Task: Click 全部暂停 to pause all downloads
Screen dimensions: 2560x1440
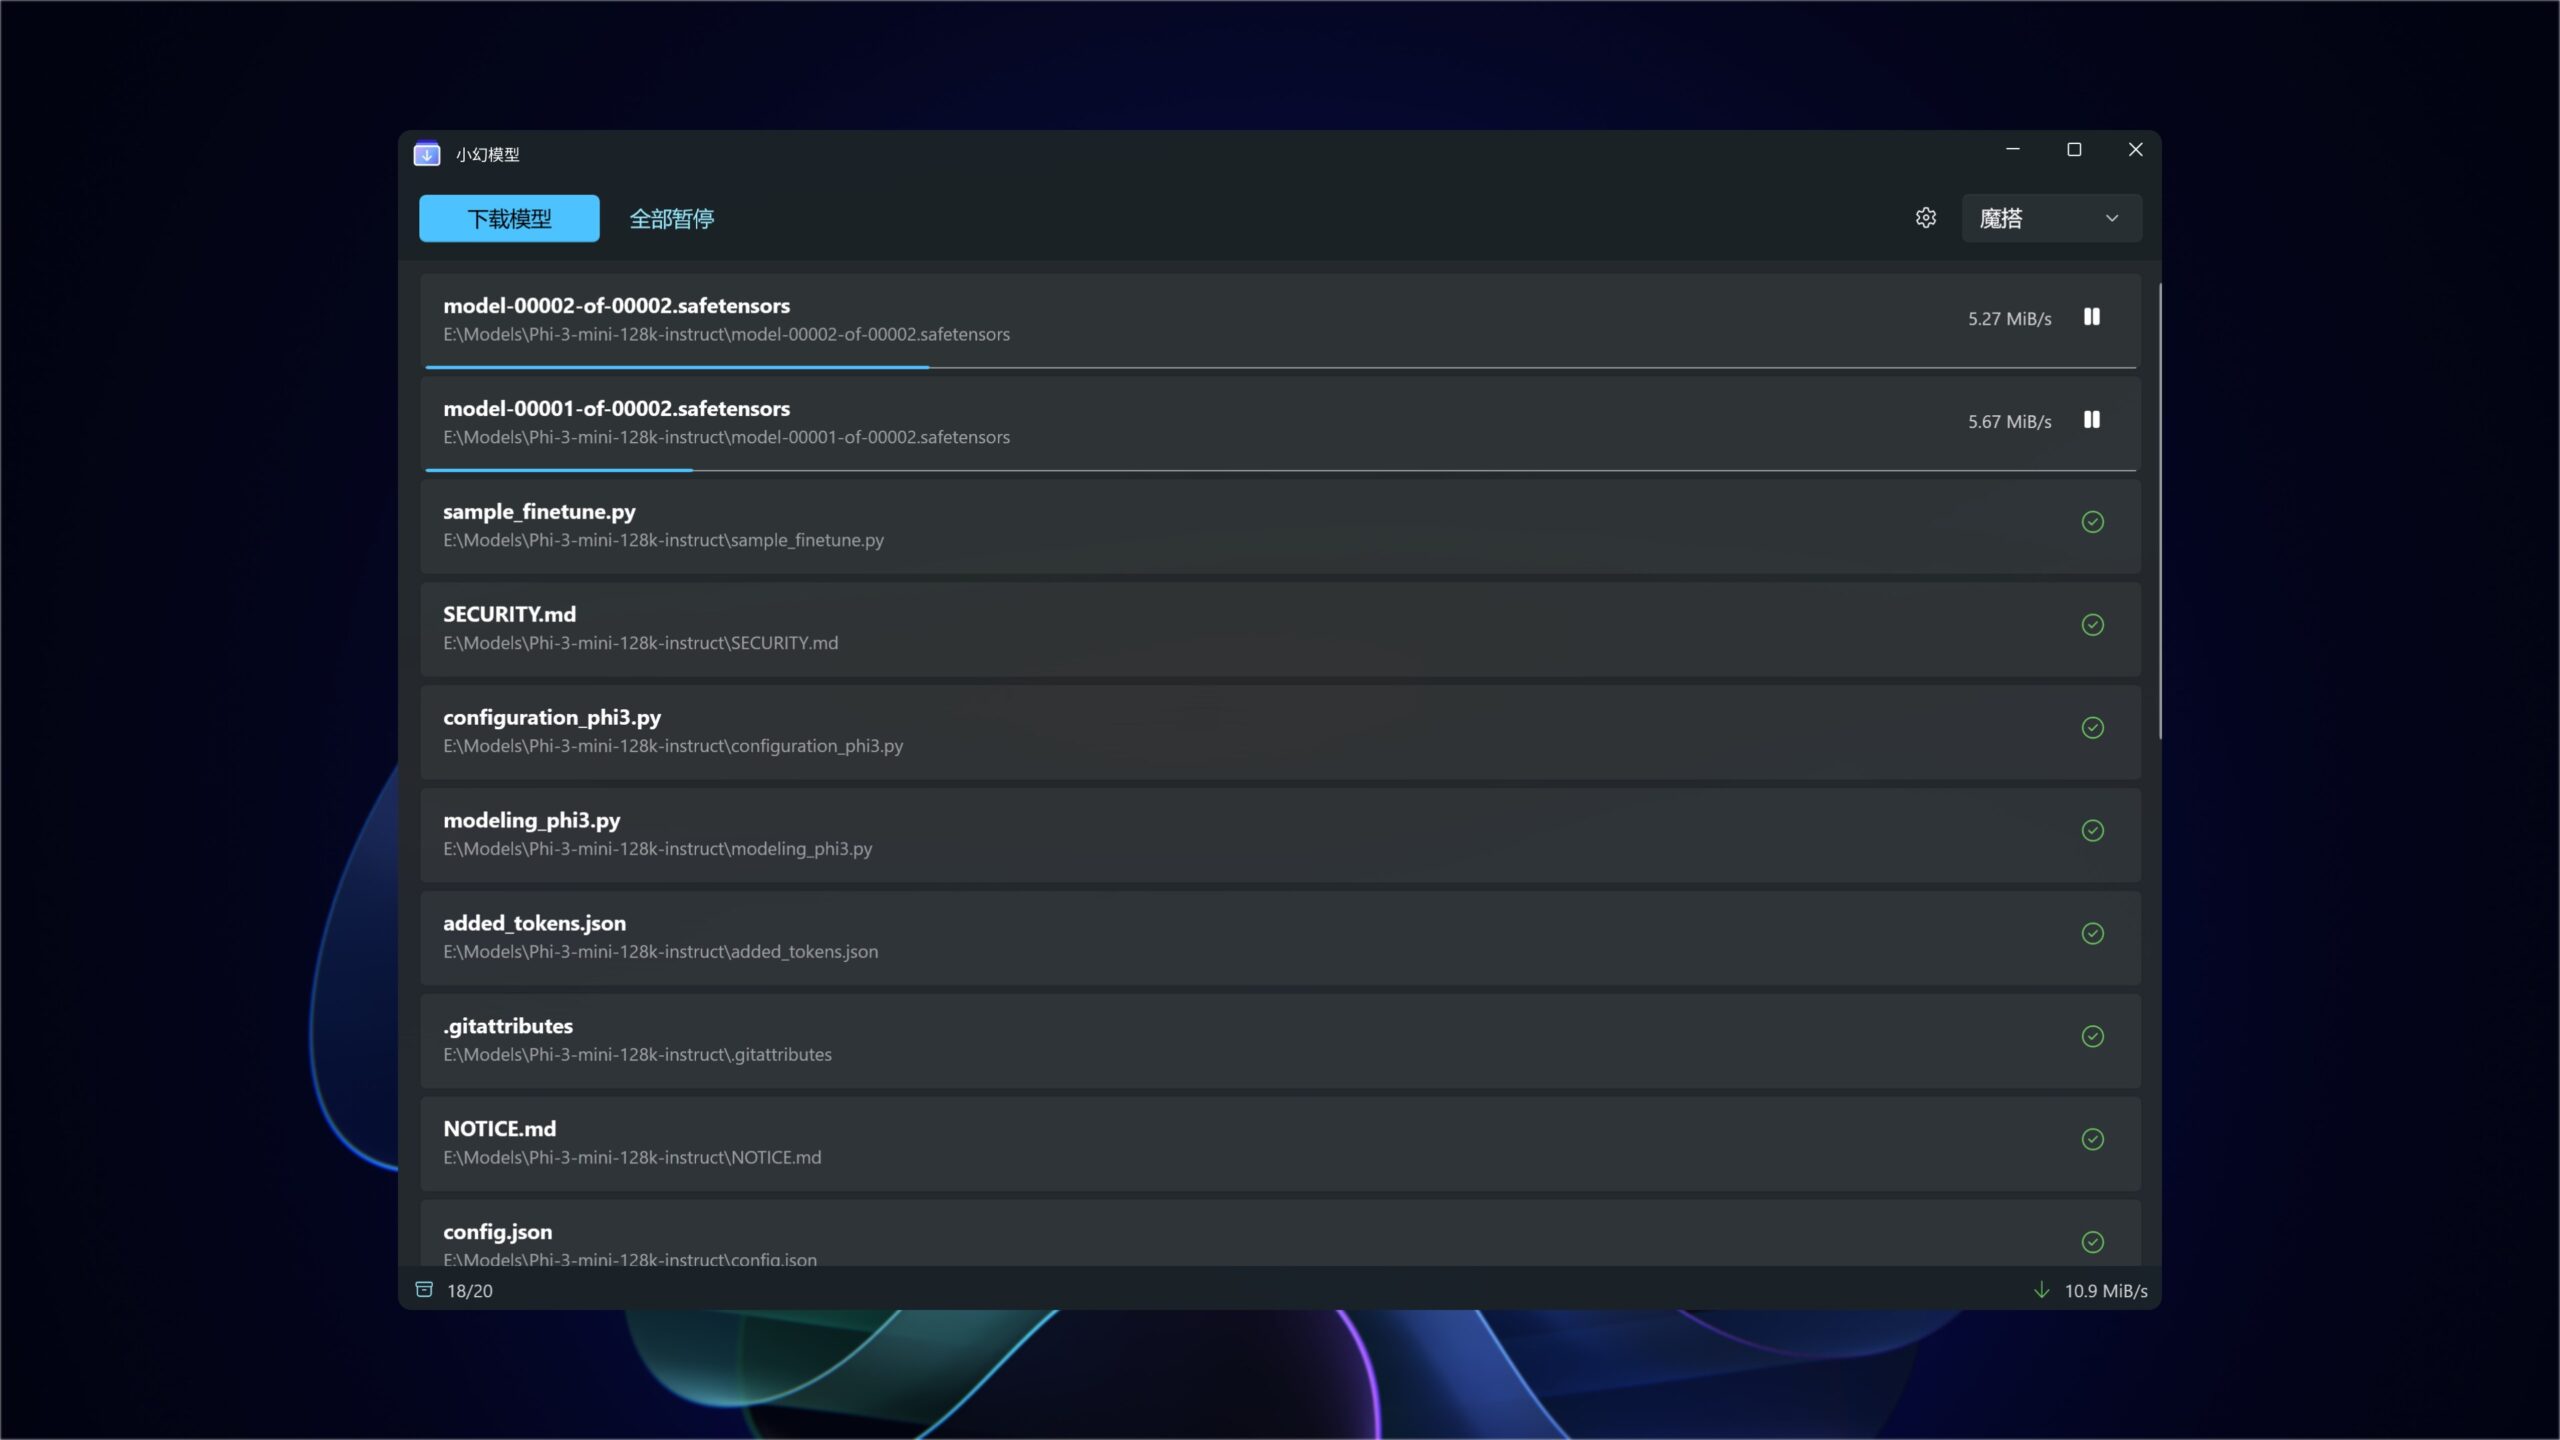Action: (x=672, y=218)
